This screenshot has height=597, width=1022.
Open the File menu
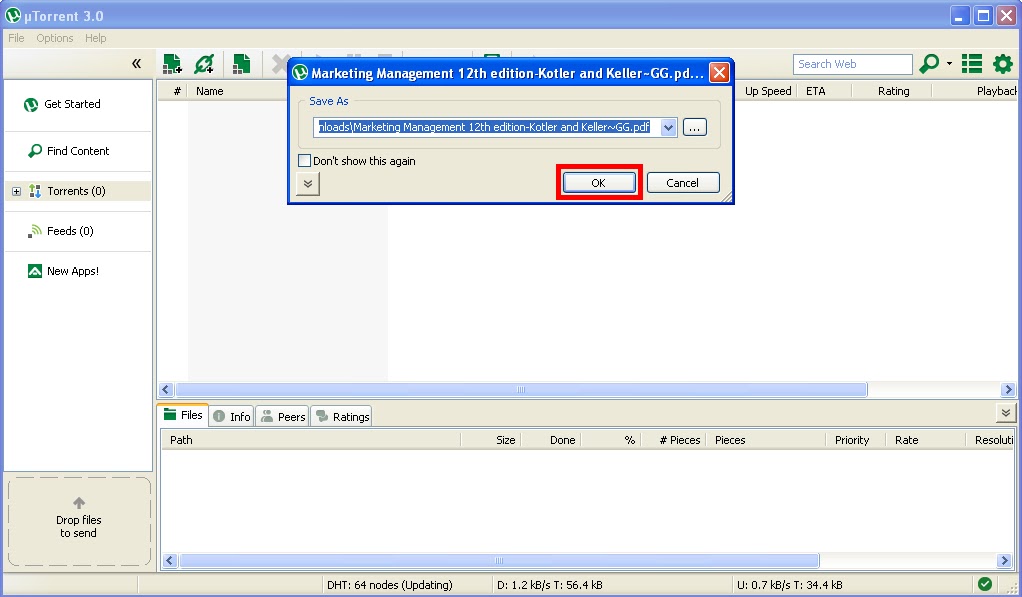coord(16,38)
